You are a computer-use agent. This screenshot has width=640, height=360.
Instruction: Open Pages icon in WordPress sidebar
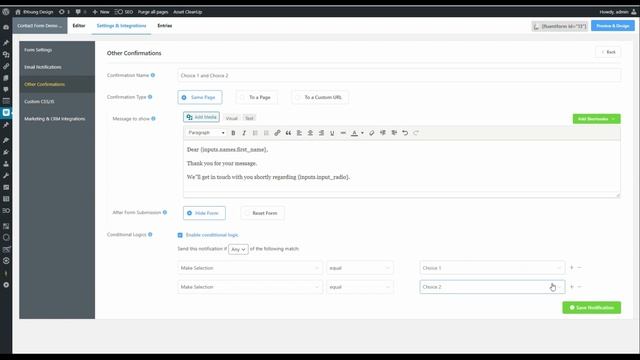pos(6,78)
